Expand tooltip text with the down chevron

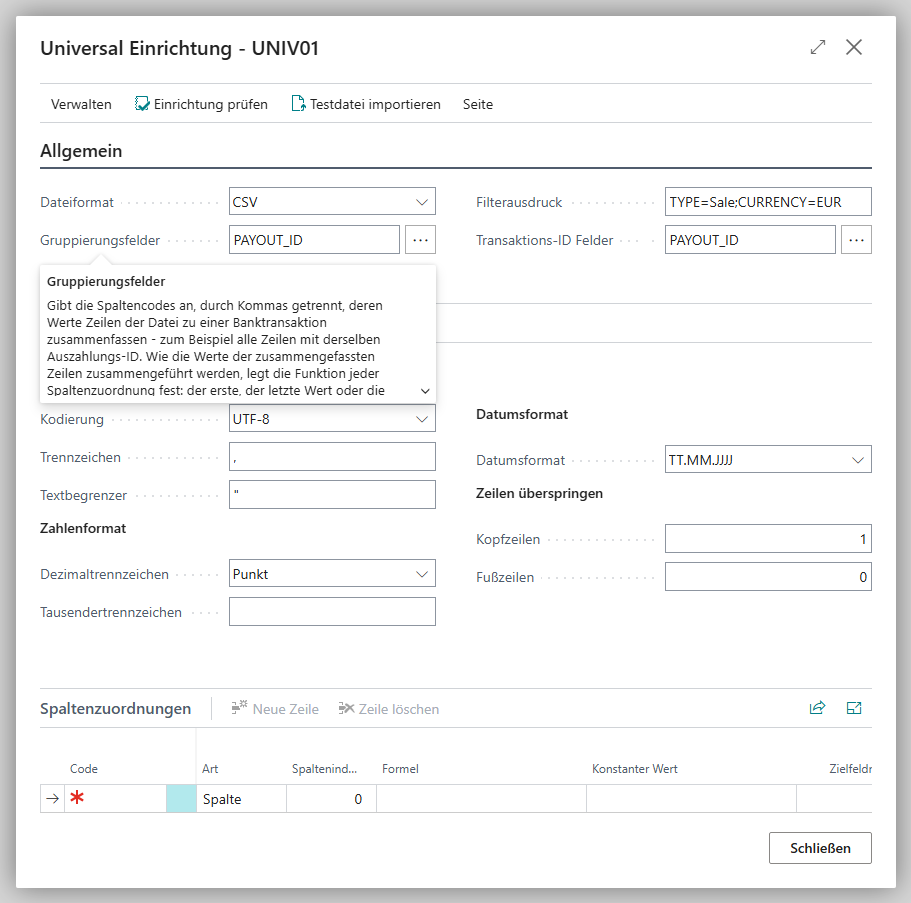click(x=425, y=391)
